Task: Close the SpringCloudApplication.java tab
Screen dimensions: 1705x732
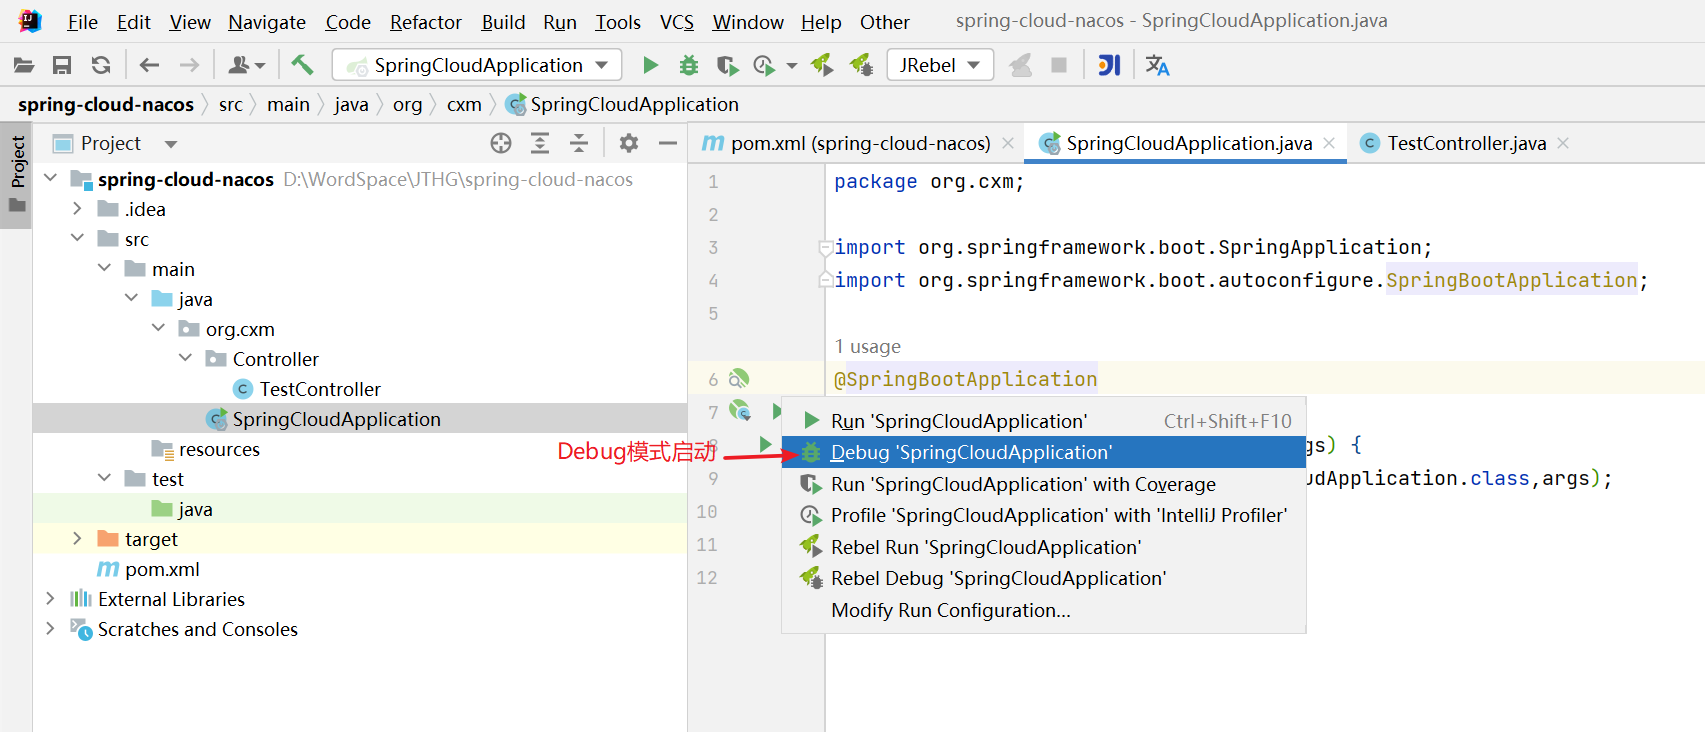Action: [1329, 143]
